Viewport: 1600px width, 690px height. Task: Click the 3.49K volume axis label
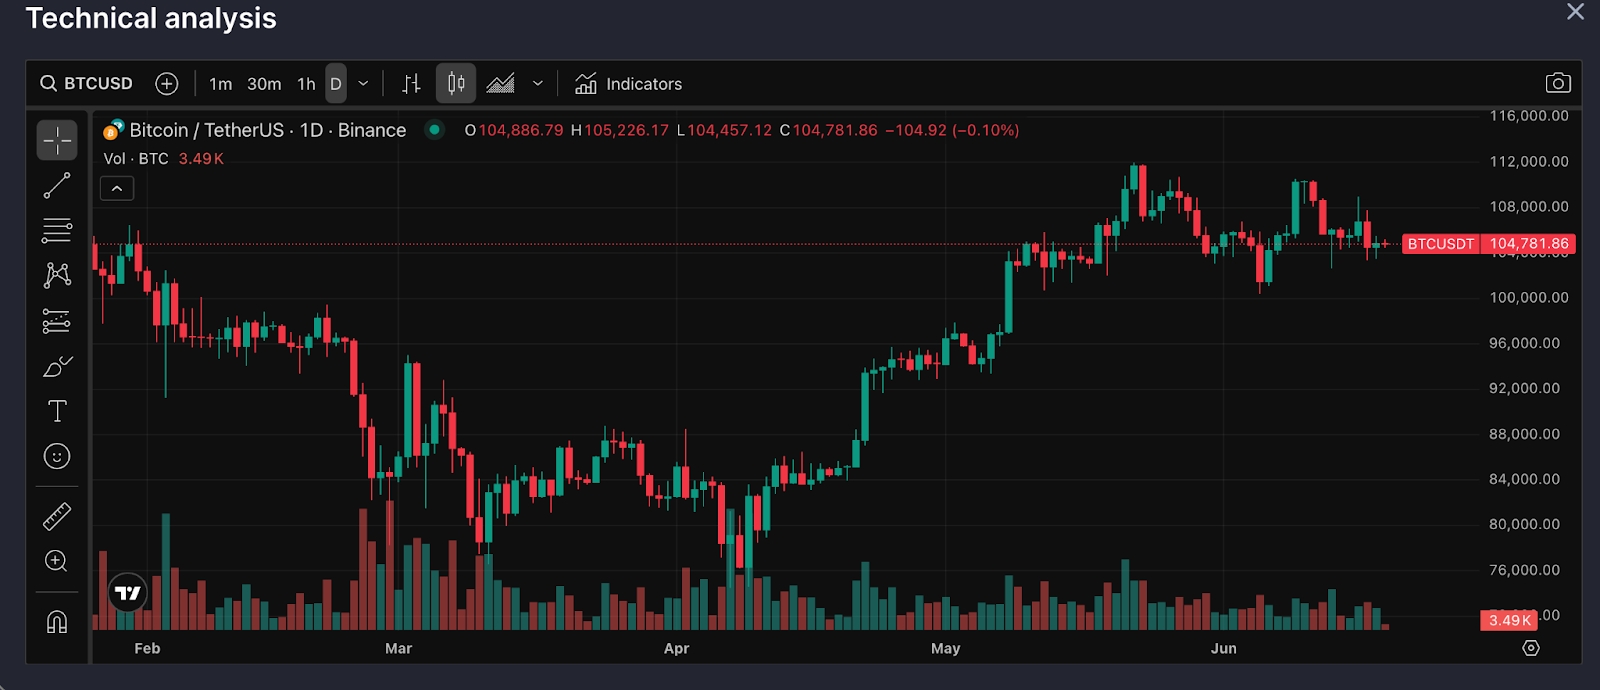point(1509,620)
